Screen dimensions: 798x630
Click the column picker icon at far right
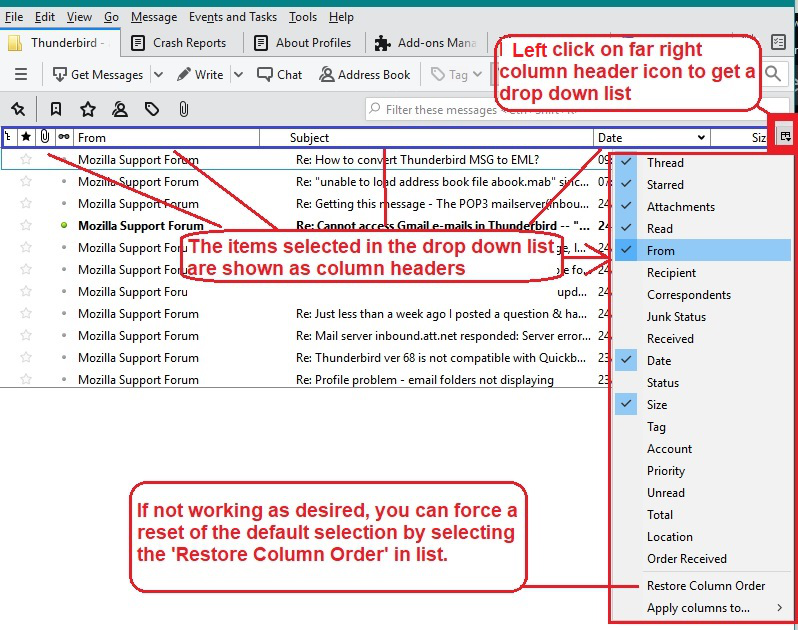click(x=785, y=136)
